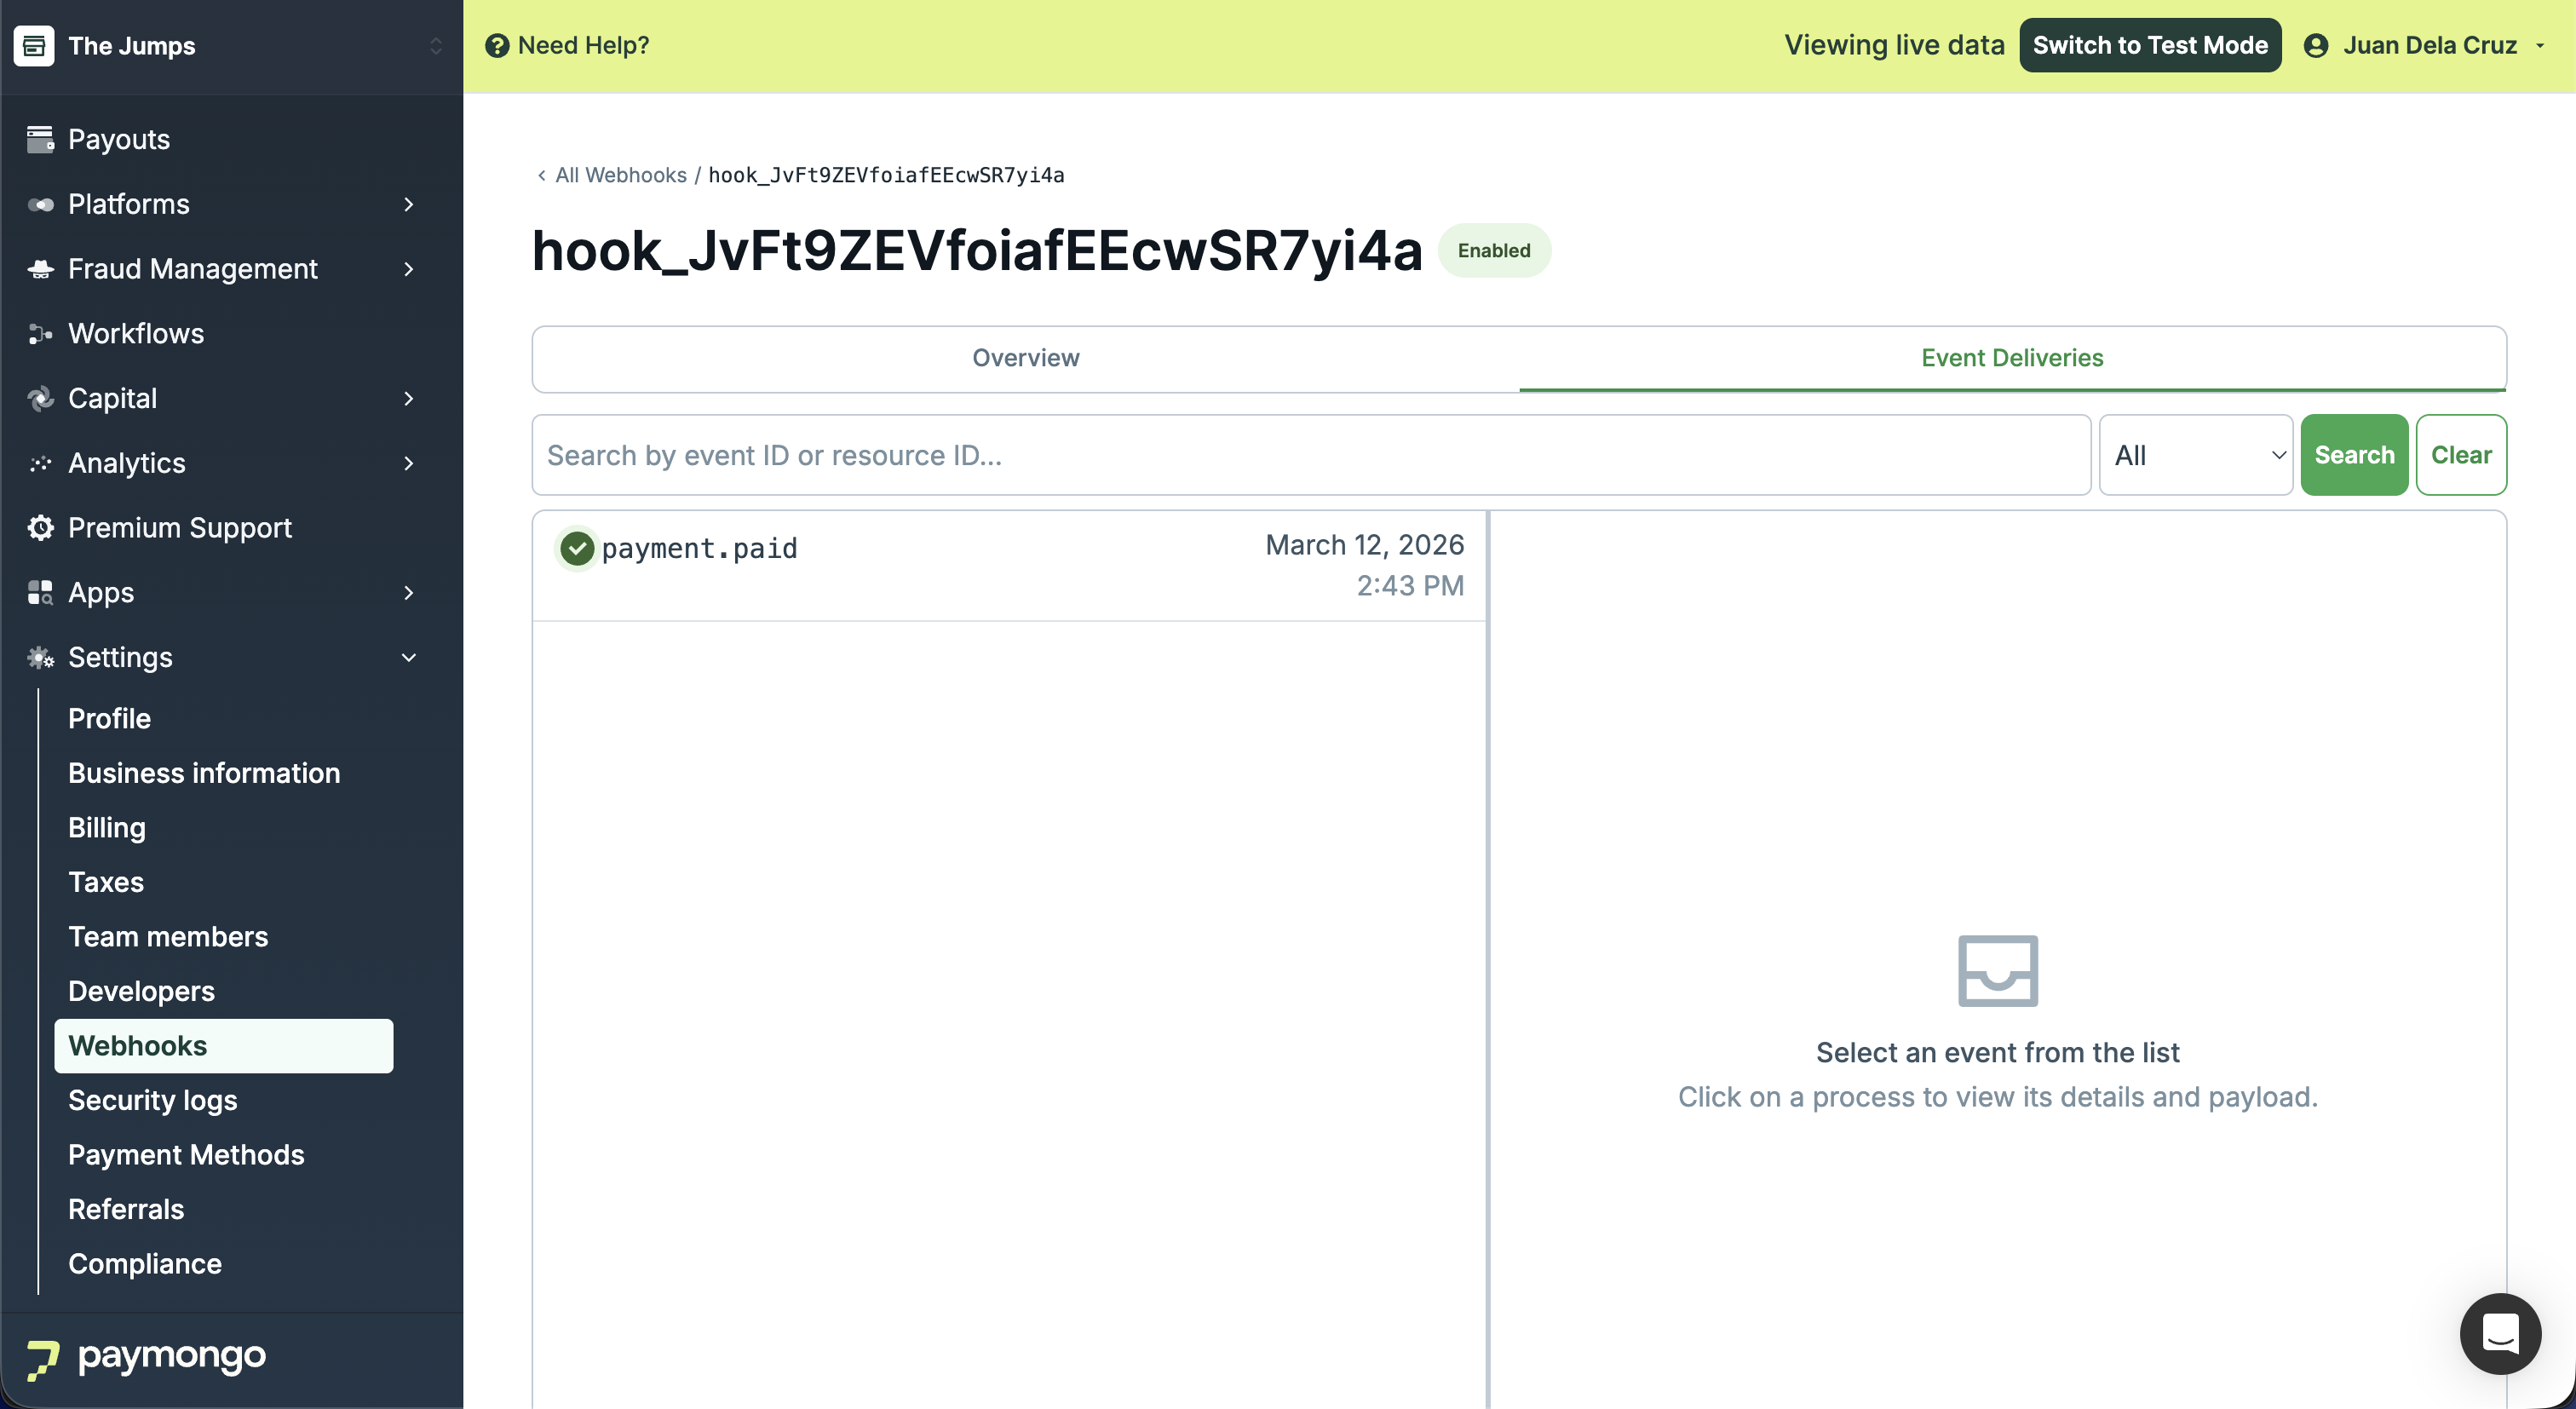The height and width of the screenshot is (1409, 2576).
Task: Collapse the Settings section
Action: pos(409,657)
